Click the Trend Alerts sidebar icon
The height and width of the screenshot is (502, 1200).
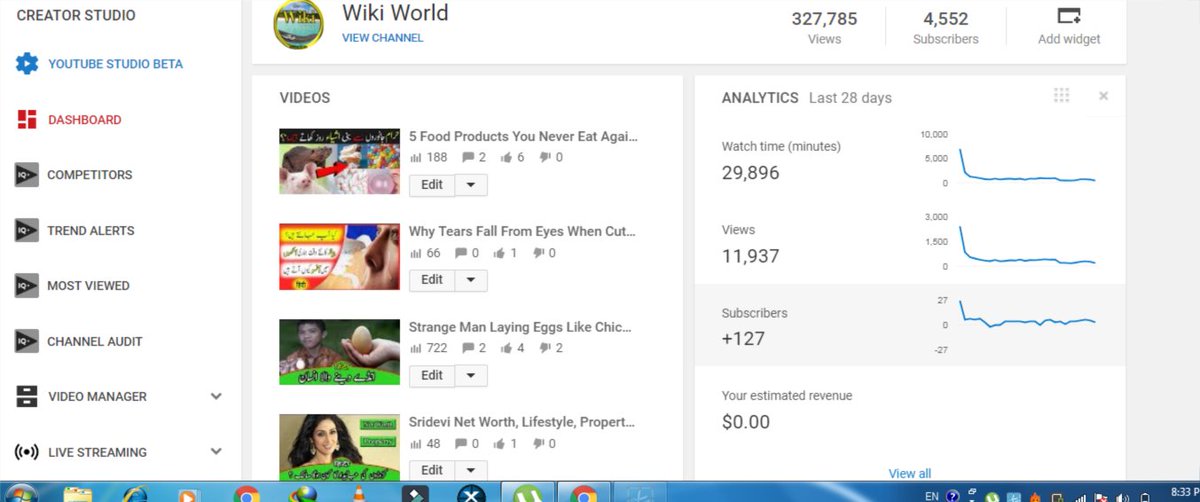[x=27, y=231]
